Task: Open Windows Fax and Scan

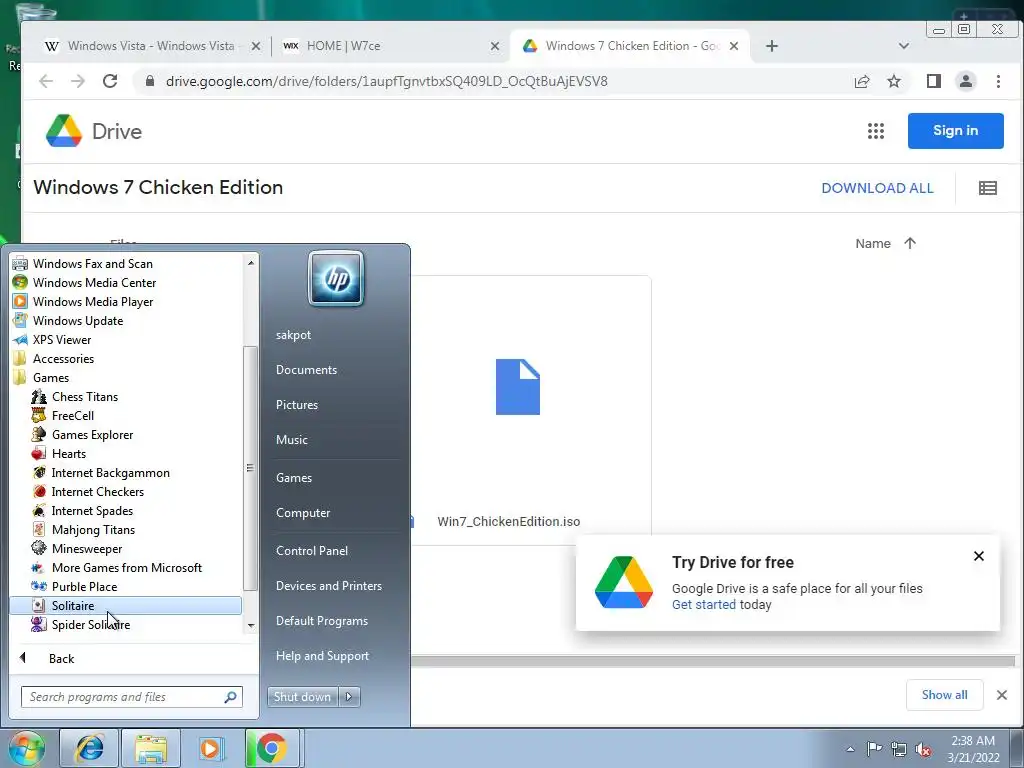Action: tap(93, 263)
